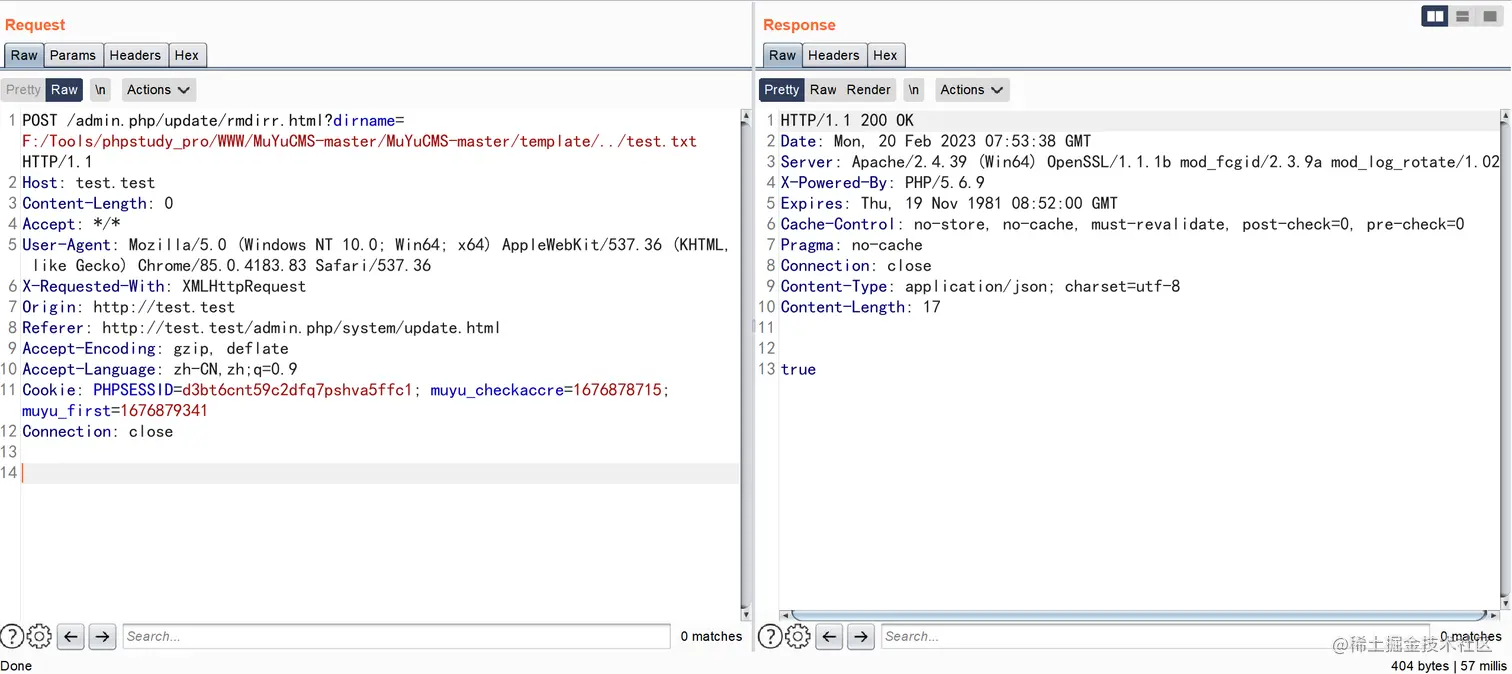Image resolution: width=1512 pixels, height=674 pixels.
Task: Open the Hex tab of Request
Action: [187, 55]
